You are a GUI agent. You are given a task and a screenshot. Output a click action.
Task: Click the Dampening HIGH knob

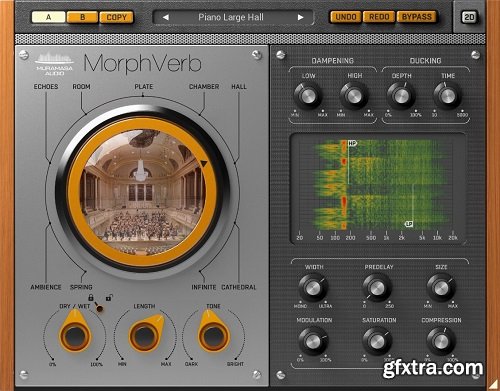coord(354,96)
